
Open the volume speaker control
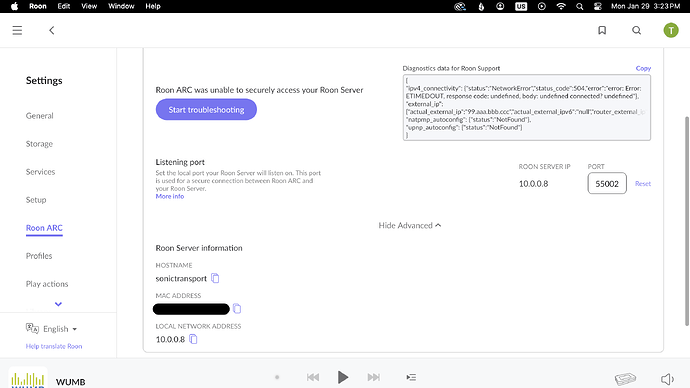[x=667, y=379]
